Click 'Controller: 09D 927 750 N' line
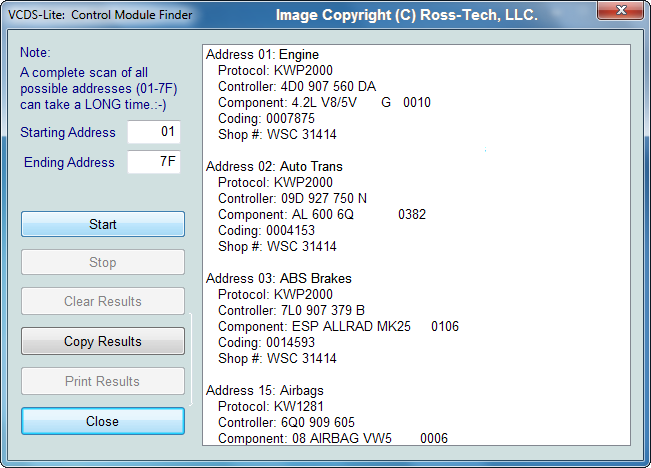 pos(292,198)
